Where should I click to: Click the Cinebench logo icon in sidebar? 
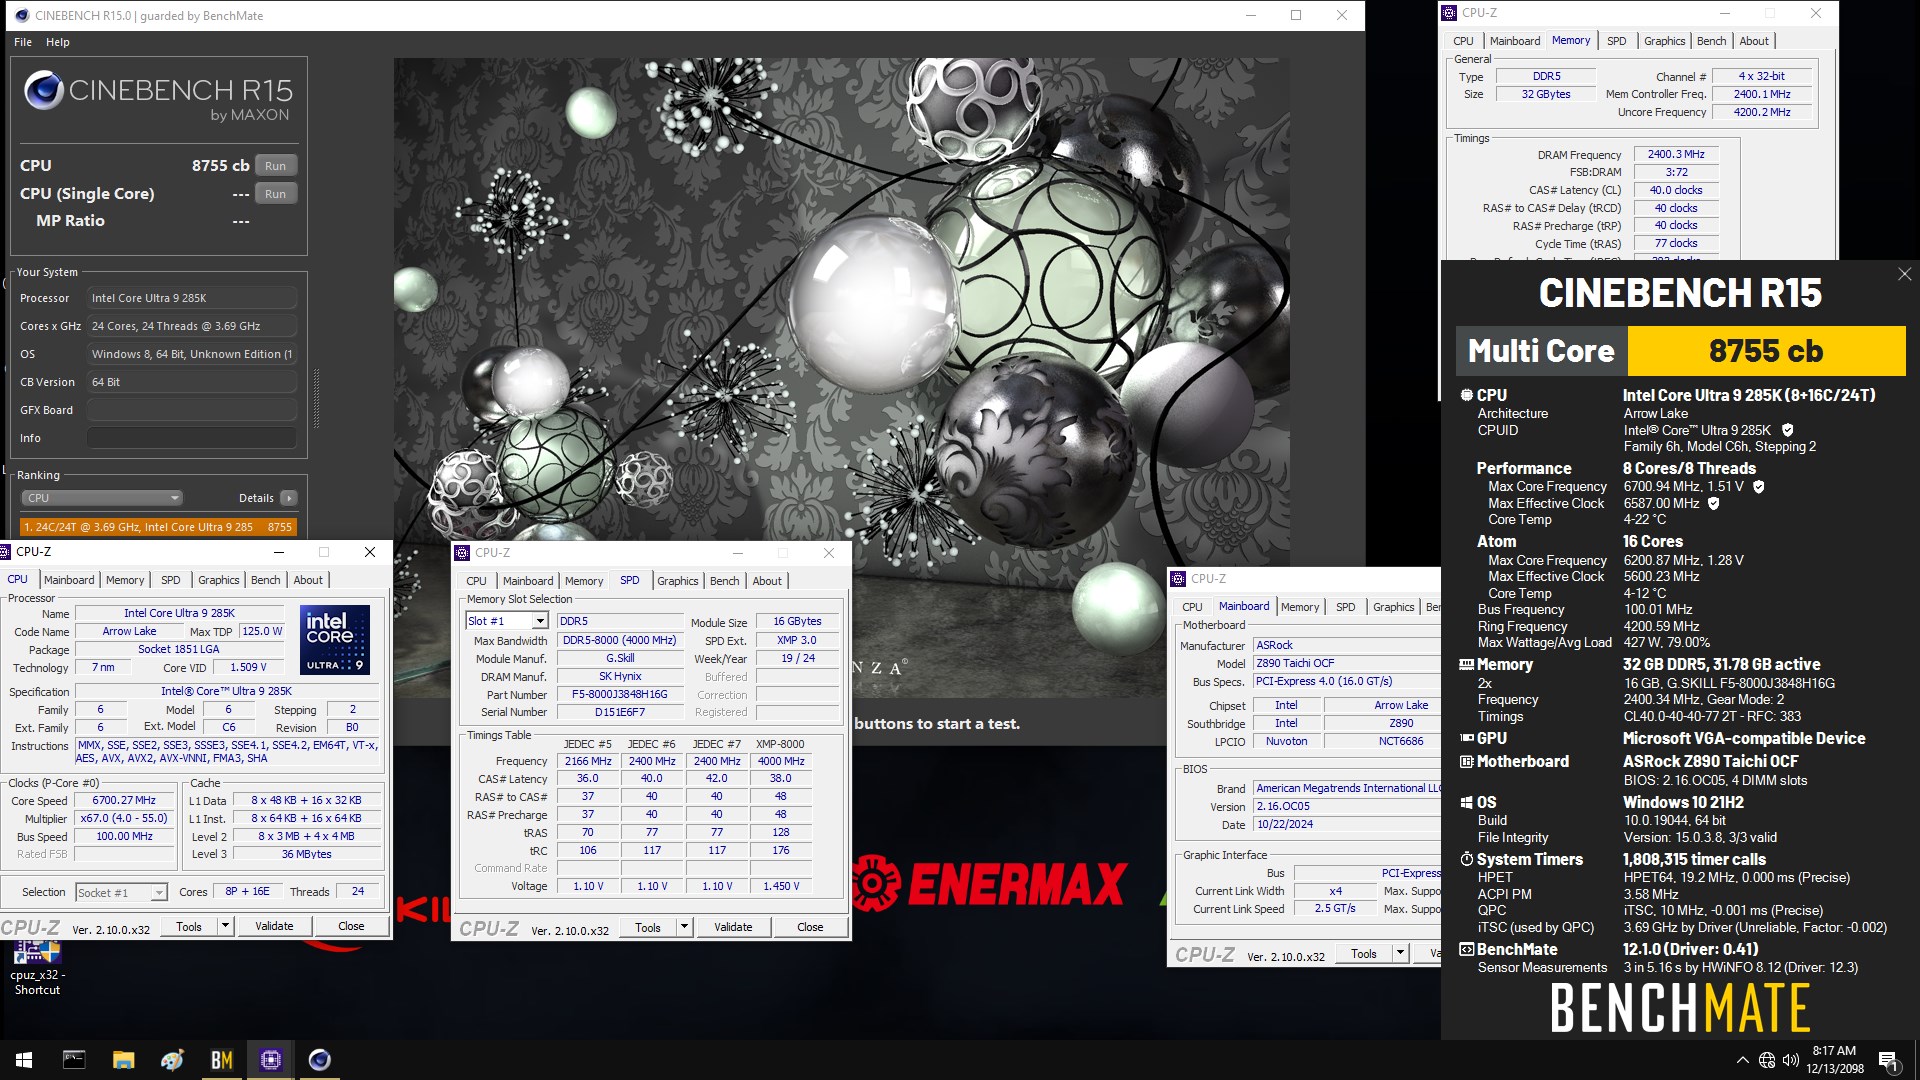pos(44,90)
